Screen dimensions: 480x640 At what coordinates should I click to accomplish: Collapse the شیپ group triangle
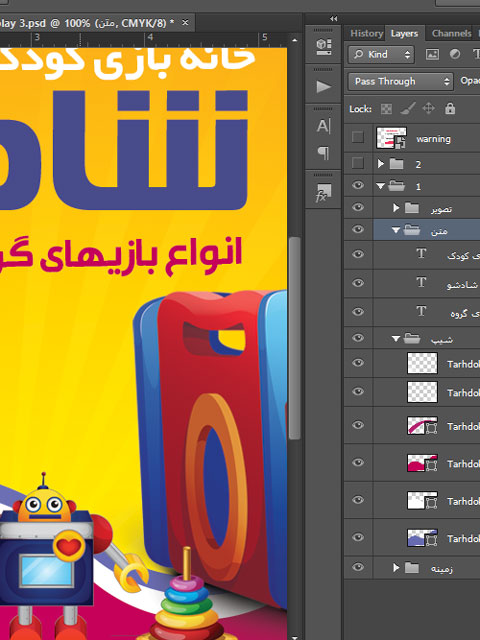click(396, 338)
